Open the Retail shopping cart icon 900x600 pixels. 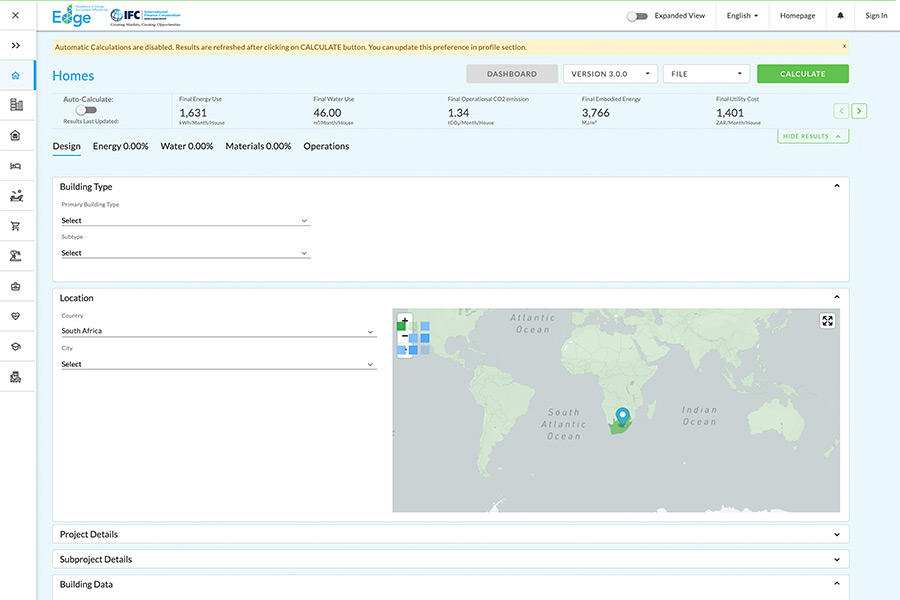(16, 226)
